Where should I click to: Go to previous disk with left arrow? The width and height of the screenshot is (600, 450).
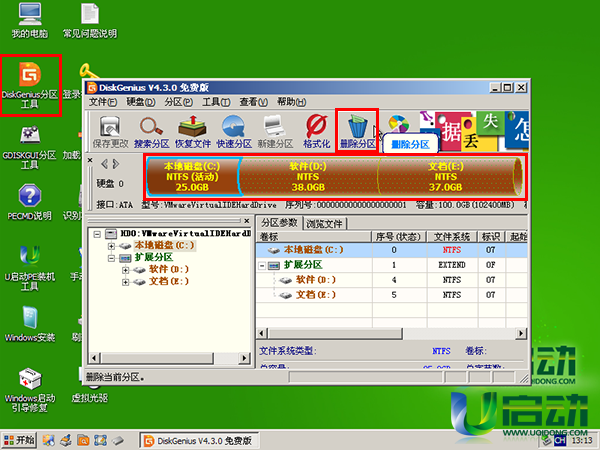pyautogui.click(x=104, y=164)
